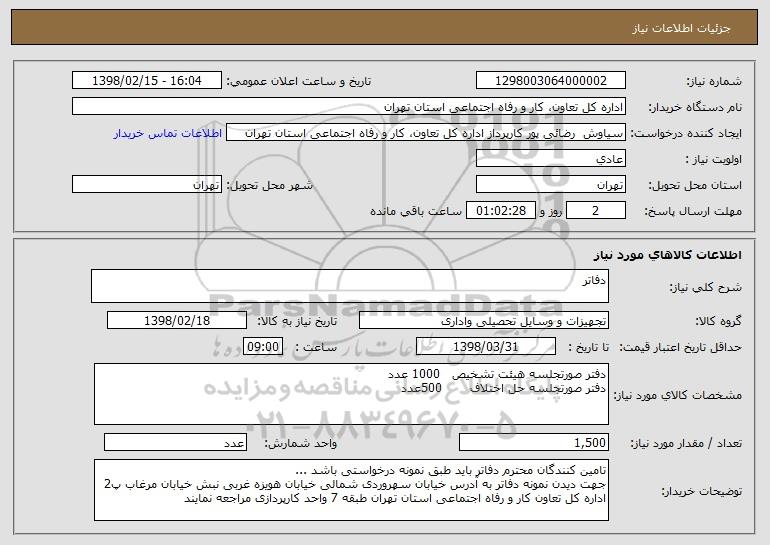The width and height of the screenshot is (770, 545).
Task: Select the جزئیات اطلاعات نیاز header title
Action: 681,28
